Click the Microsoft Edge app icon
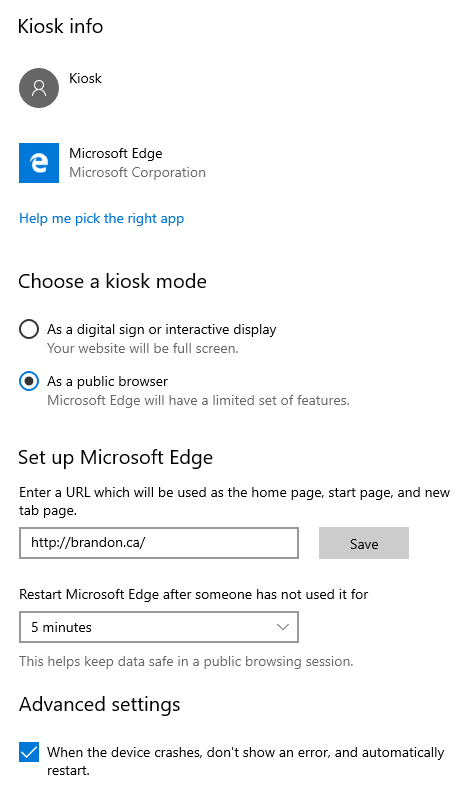 [x=39, y=163]
